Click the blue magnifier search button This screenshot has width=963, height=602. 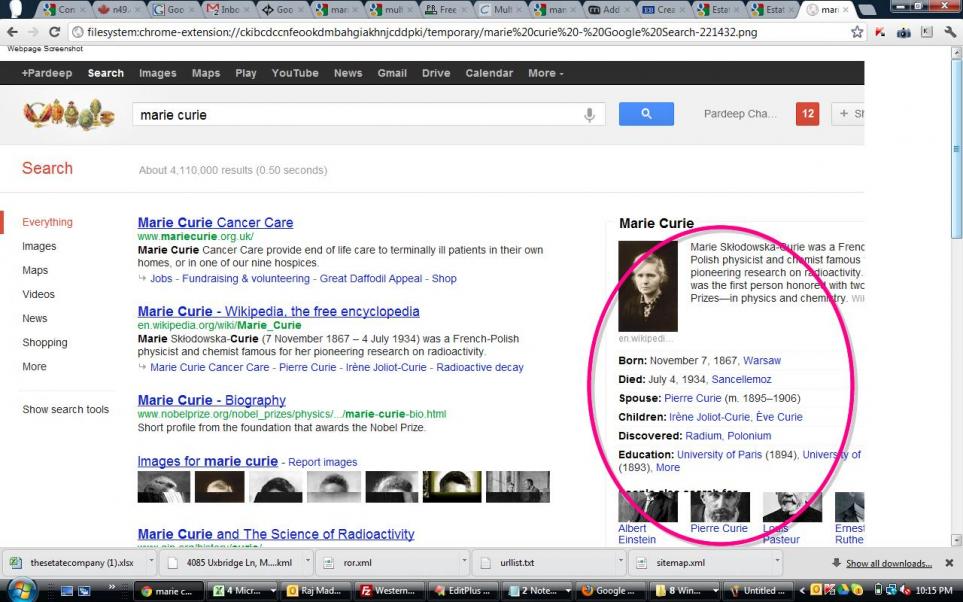(646, 114)
